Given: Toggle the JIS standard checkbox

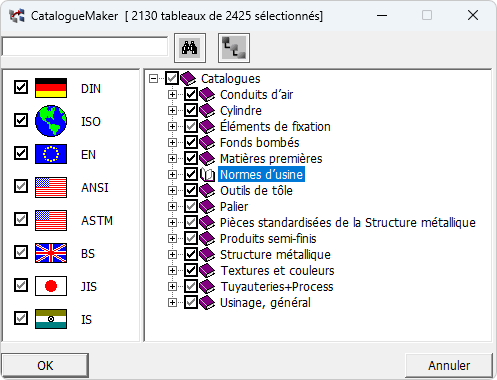Looking at the screenshot, I should 21,285.
